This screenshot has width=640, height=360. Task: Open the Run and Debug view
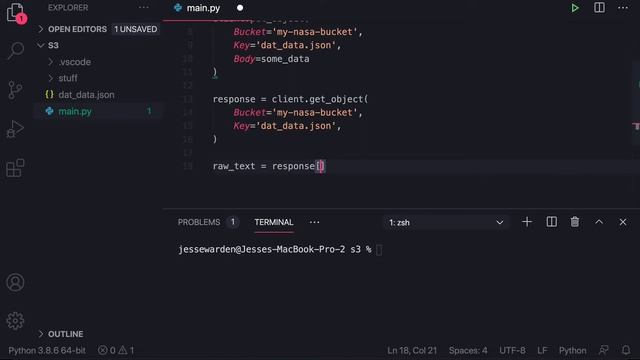[x=15, y=129]
